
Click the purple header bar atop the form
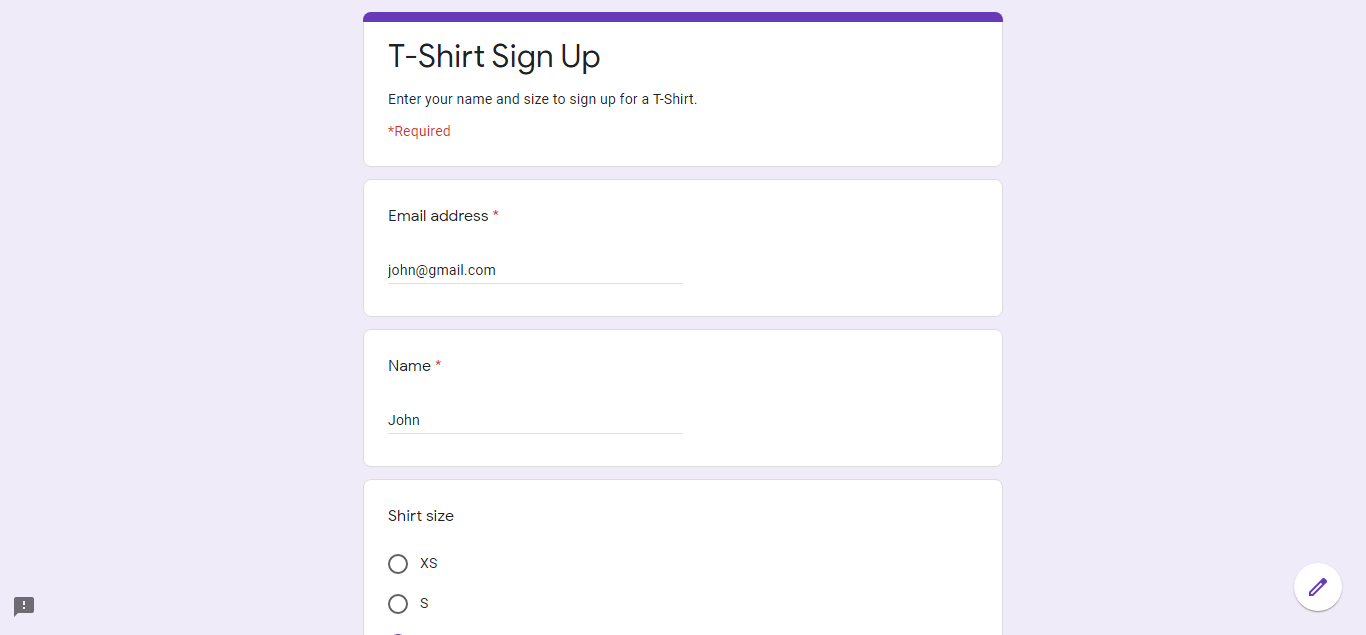coord(683,17)
